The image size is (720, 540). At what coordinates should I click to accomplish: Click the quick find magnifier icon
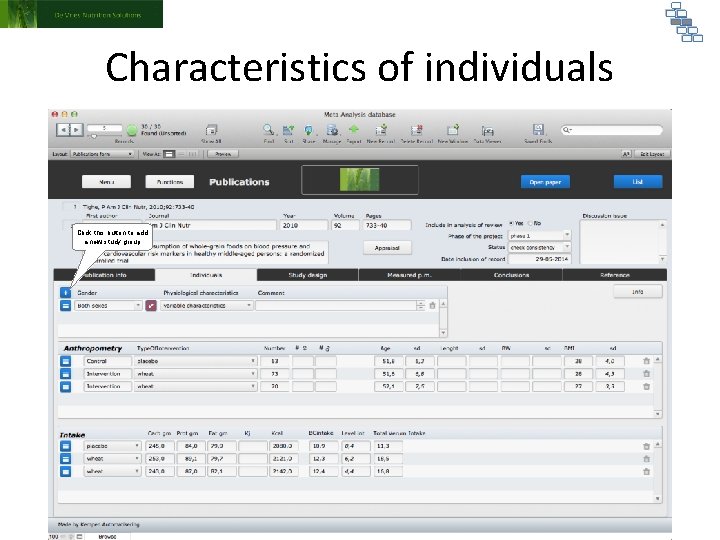[x=568, y=130]
